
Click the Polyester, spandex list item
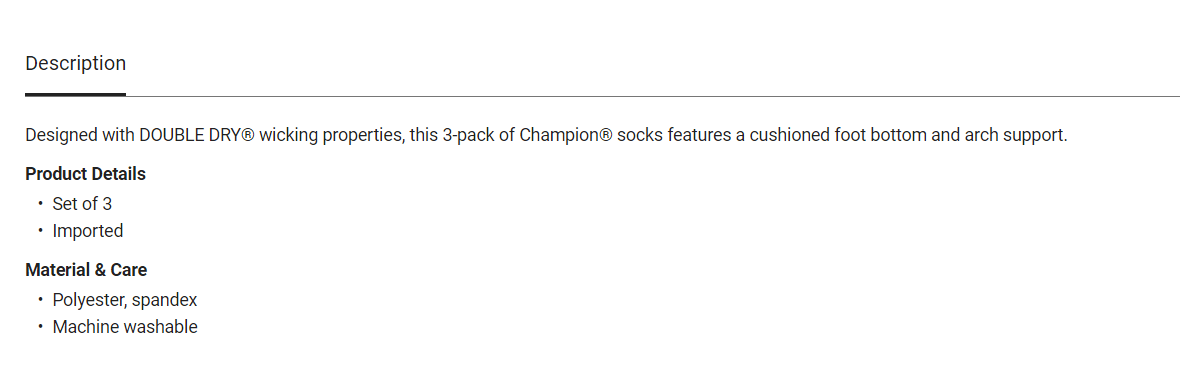click(x=125, y=300)
